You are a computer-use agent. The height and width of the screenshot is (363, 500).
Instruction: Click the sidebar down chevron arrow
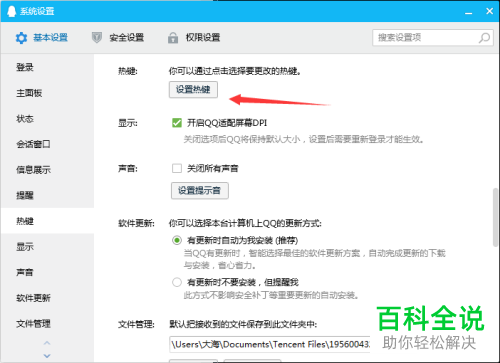[47, 356]
